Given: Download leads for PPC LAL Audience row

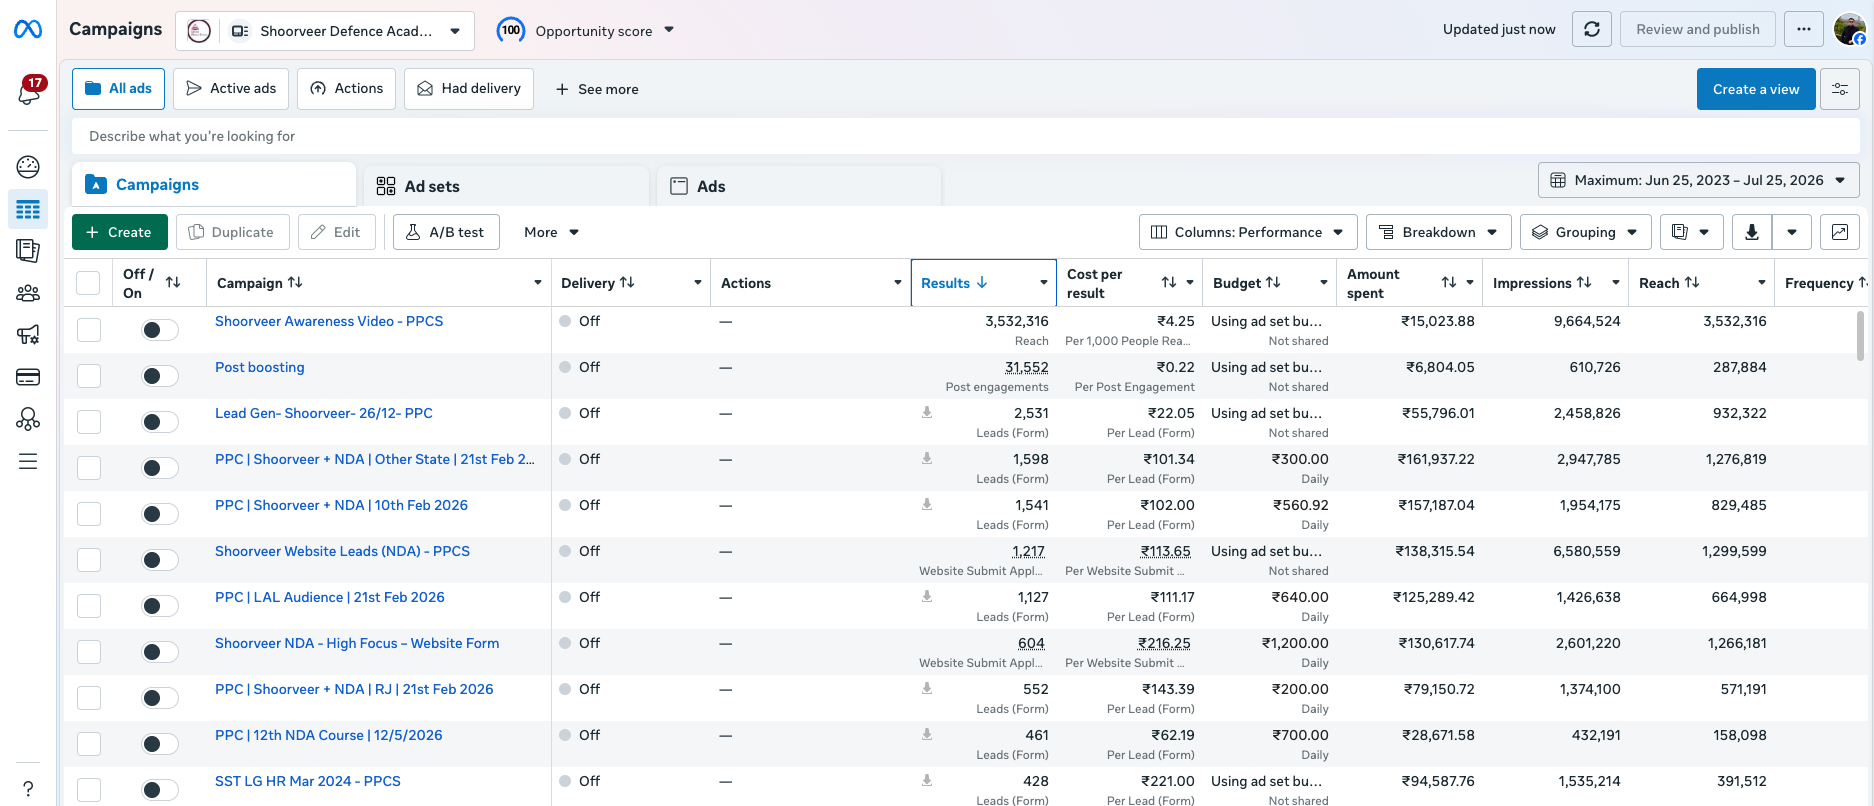Looking at the screenshot, I should (x=927, y=596).
